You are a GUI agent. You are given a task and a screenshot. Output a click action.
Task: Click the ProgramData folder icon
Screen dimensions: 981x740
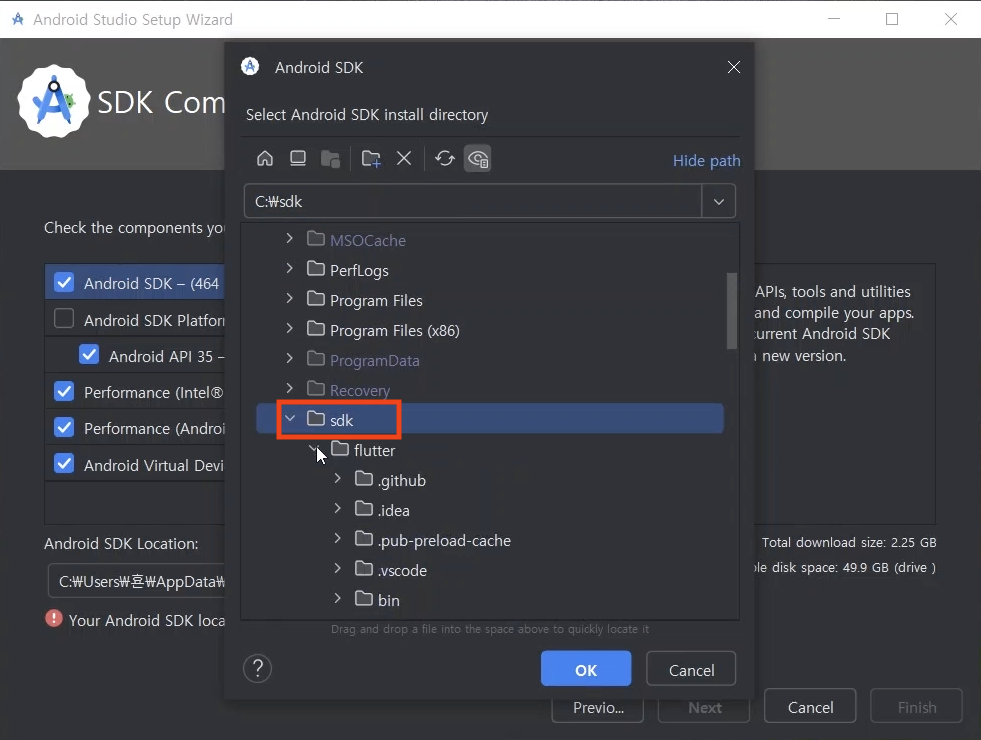click(316, 359)
